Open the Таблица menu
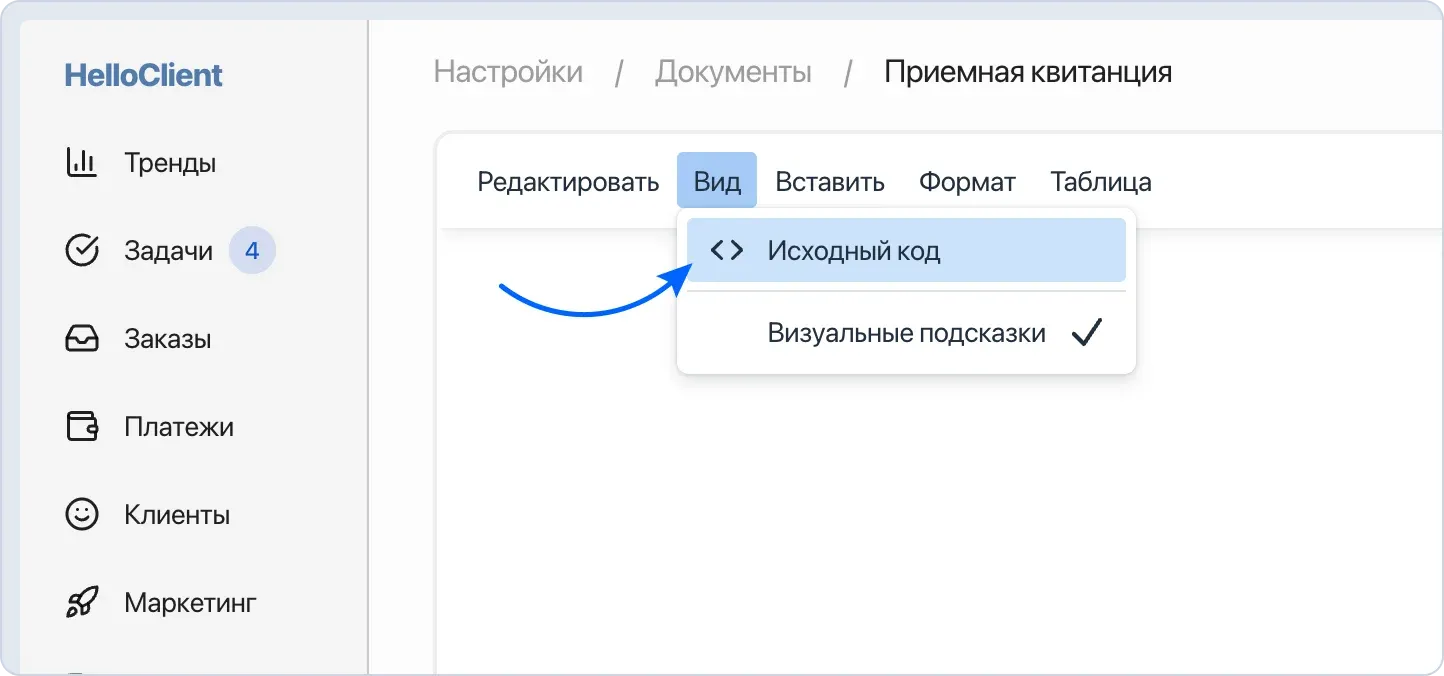This screenshot has width=1444, height=676. coord(1099,181)
